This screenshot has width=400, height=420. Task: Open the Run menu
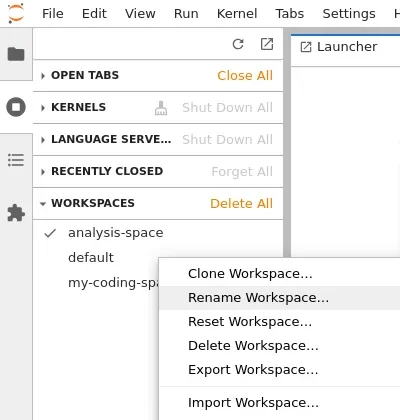pos(186,14)
